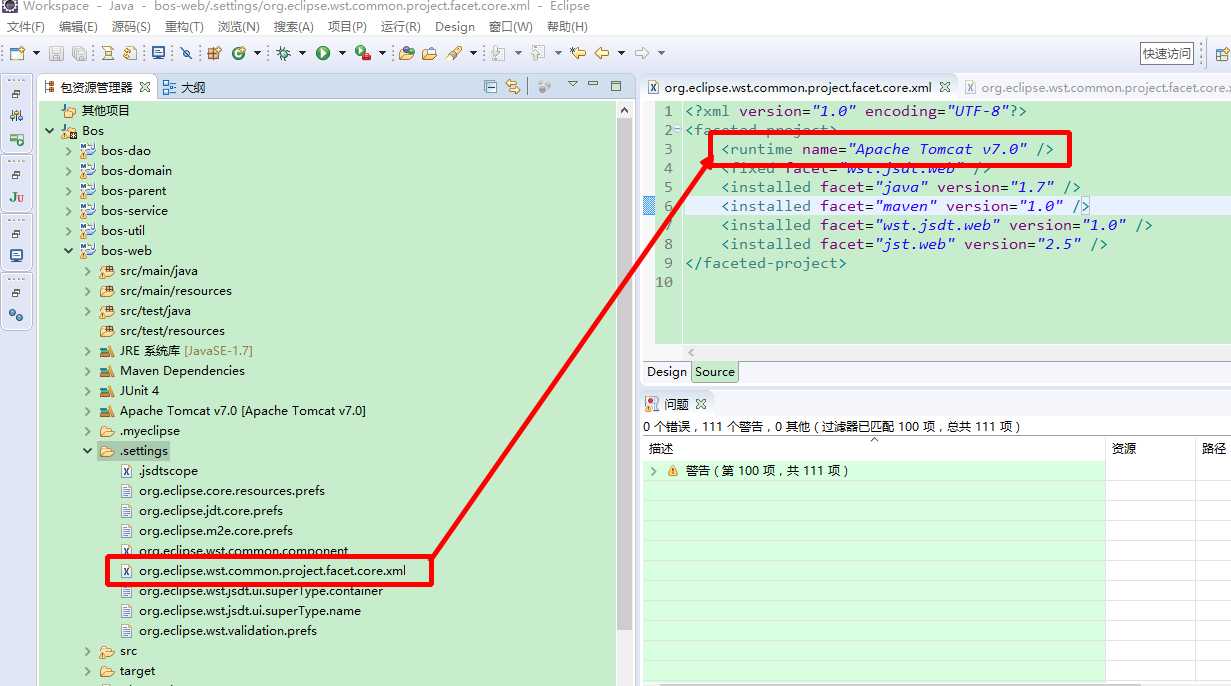The height and width of the screenshot is (686, 1231).
Task: Click the 快速访问 quick access box
Action: pyautogui.click(x=1167, y=54)
